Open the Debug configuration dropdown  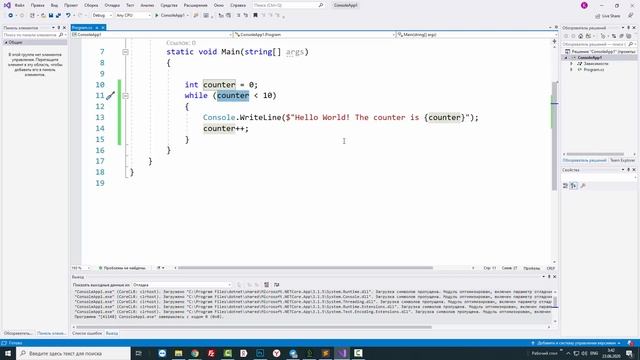pos(102,16)
